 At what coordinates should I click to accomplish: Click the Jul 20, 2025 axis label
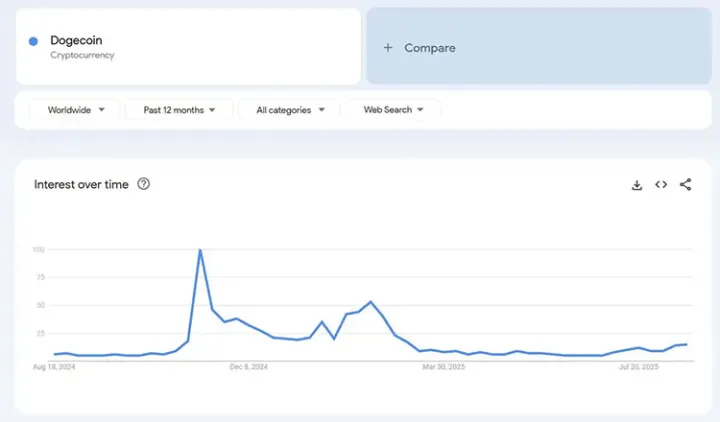click(638, 367)
